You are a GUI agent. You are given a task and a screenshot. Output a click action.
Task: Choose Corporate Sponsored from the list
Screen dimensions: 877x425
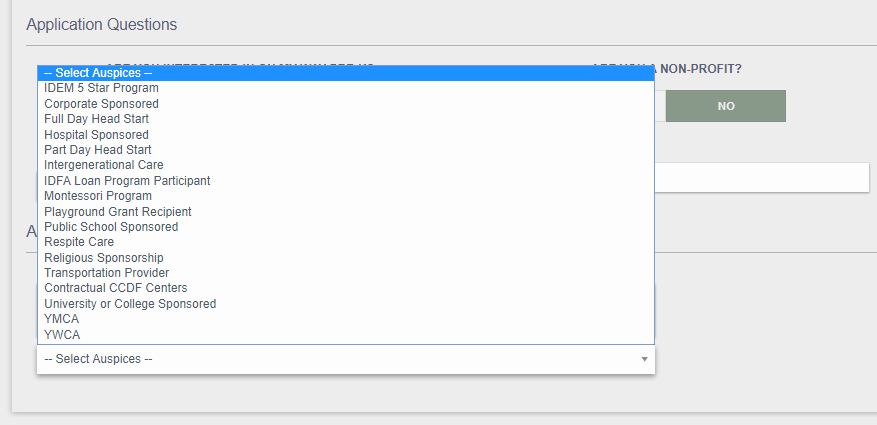(101, 104)
